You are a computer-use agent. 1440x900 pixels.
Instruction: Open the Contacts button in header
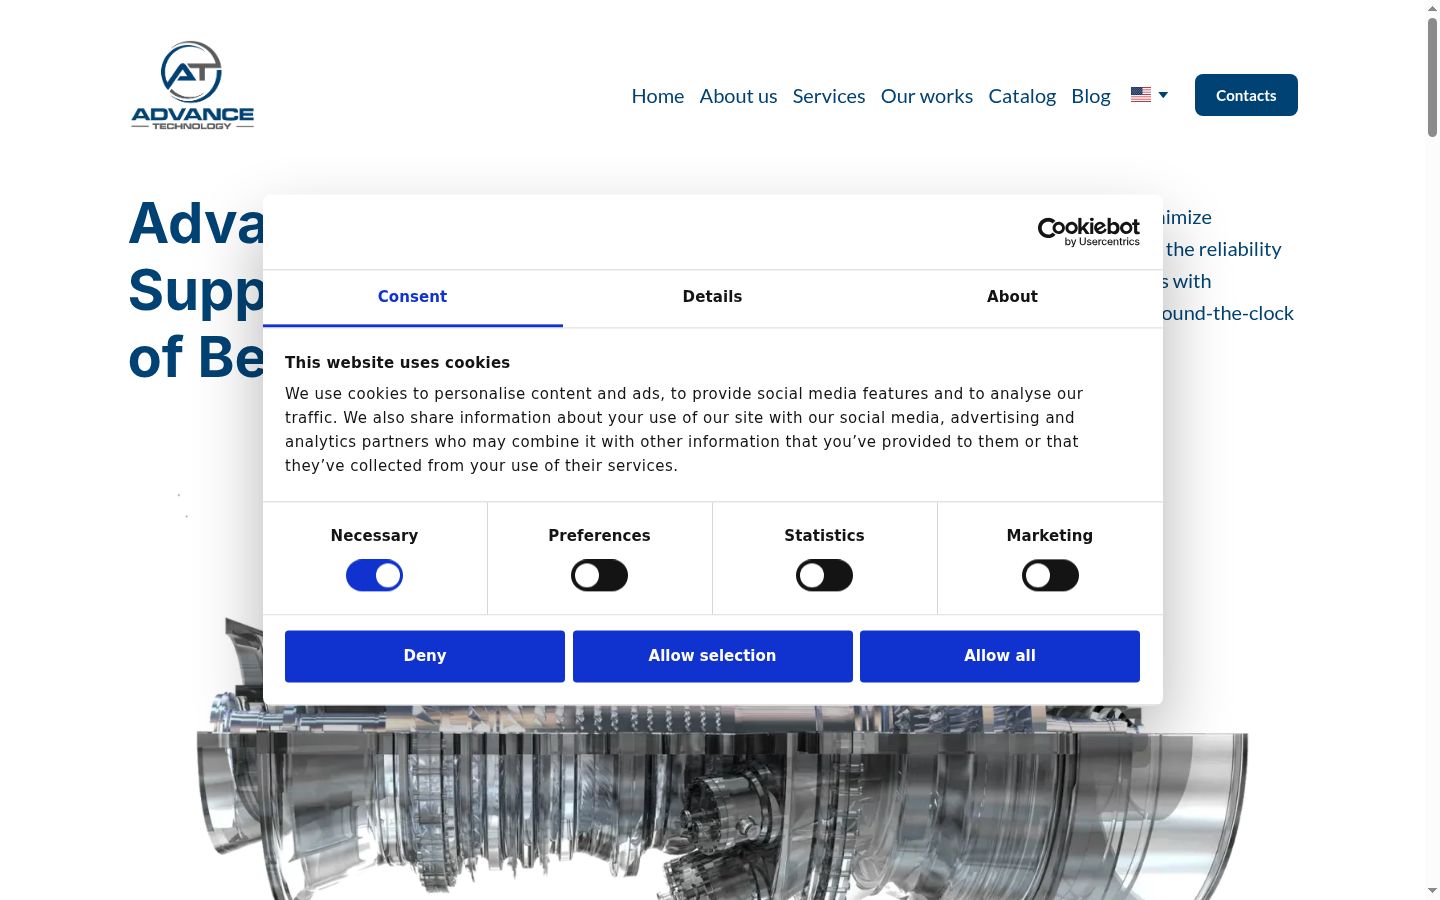(x=1246, y=95)
